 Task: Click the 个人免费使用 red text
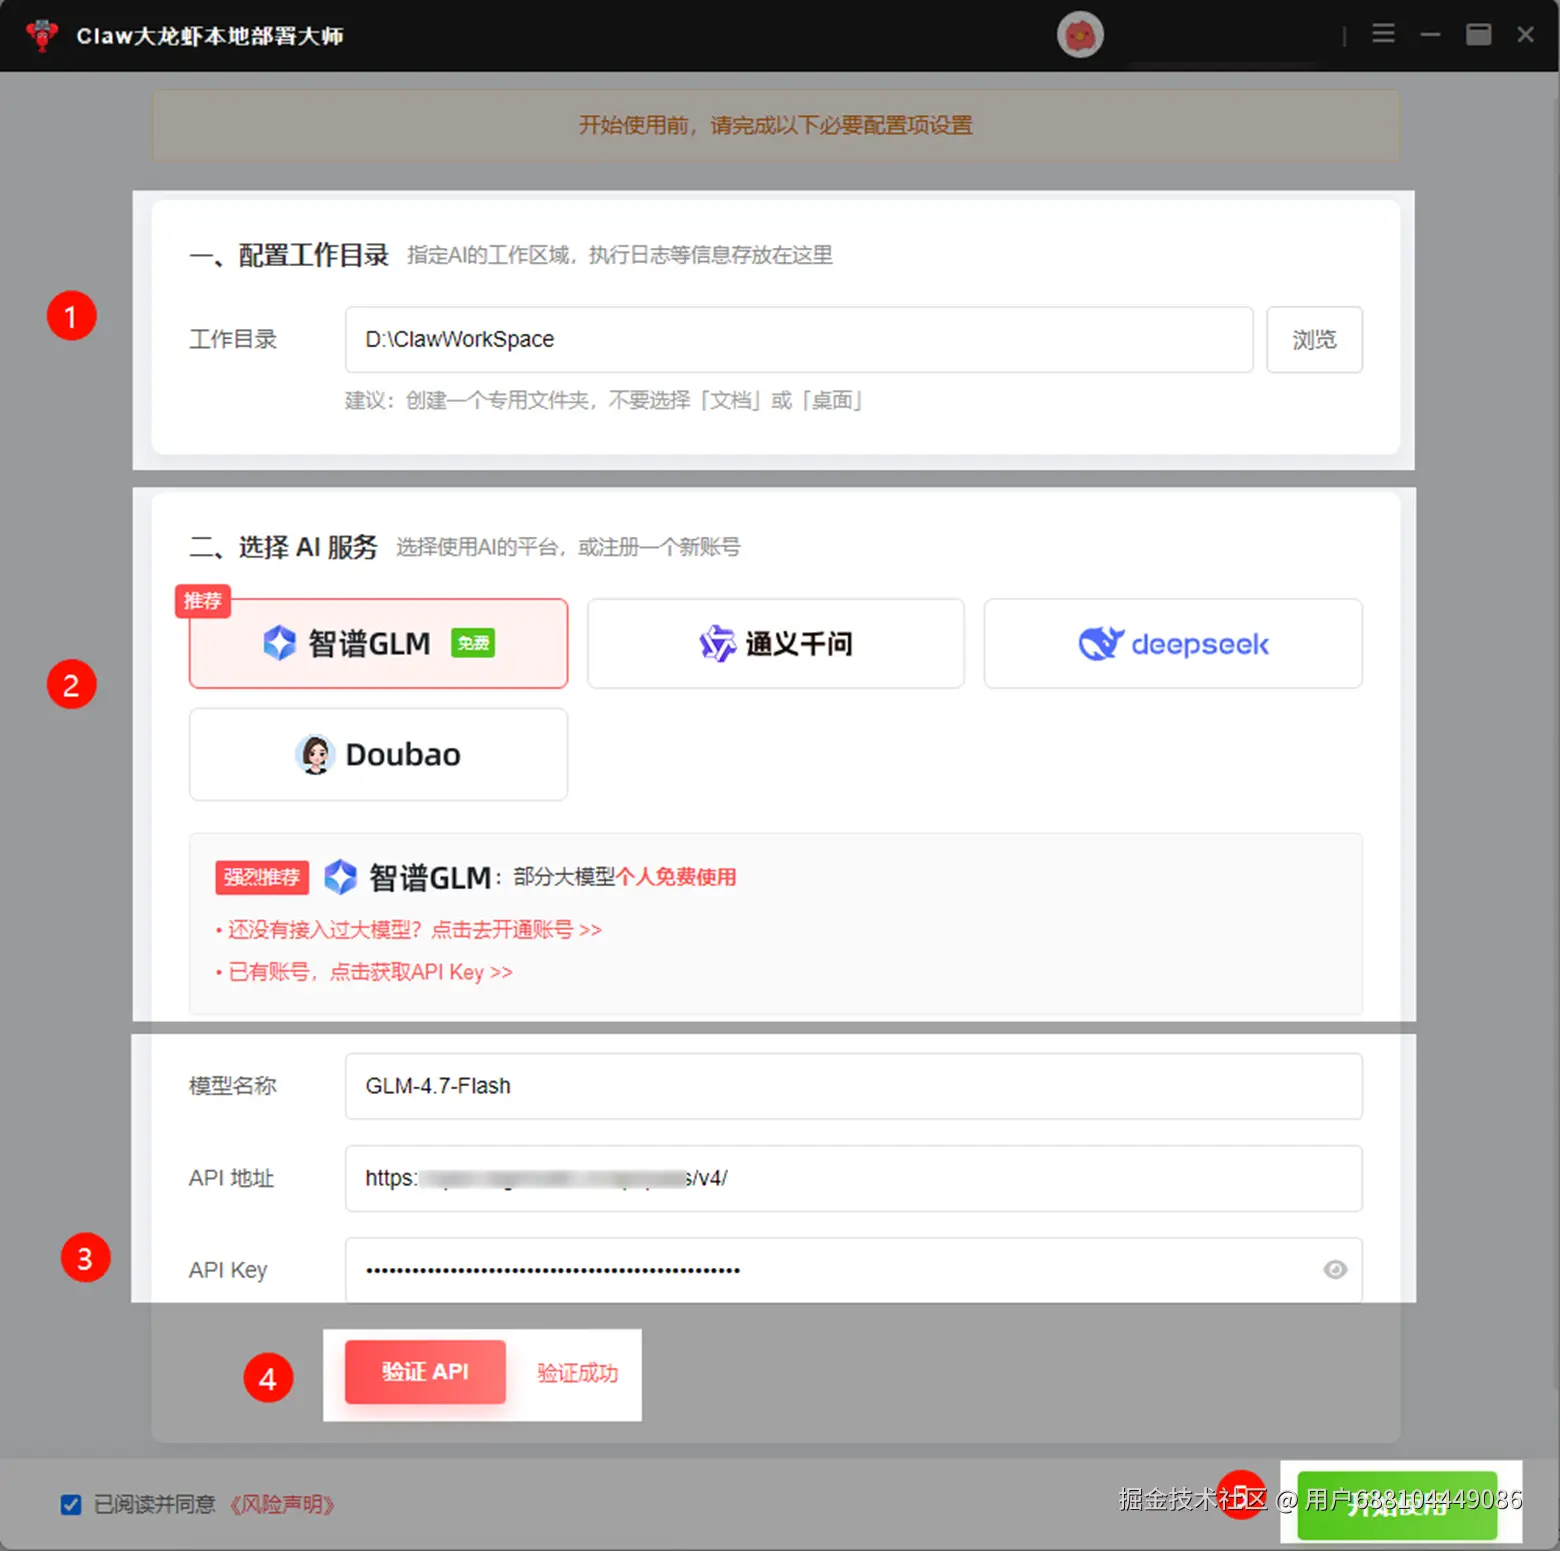coord(676,877)
